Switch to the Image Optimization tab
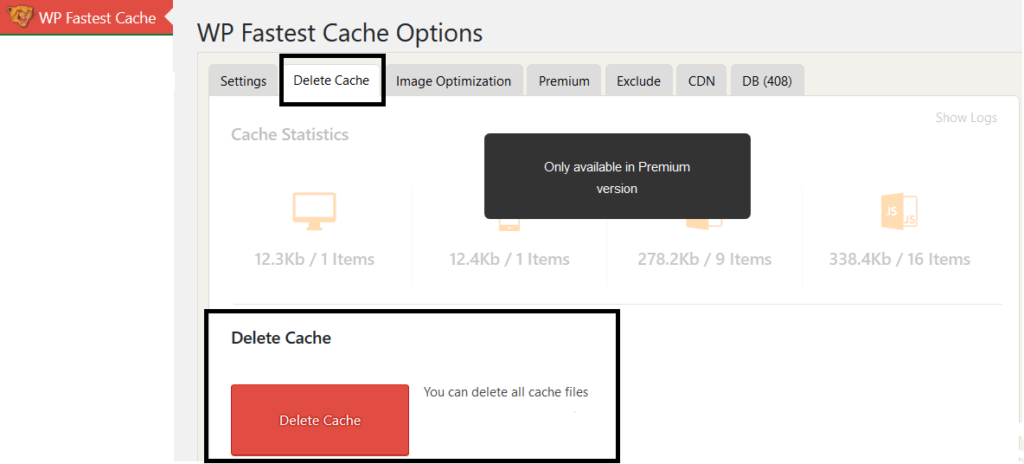This screenshot has width=1024, height=464. [453, 82]
